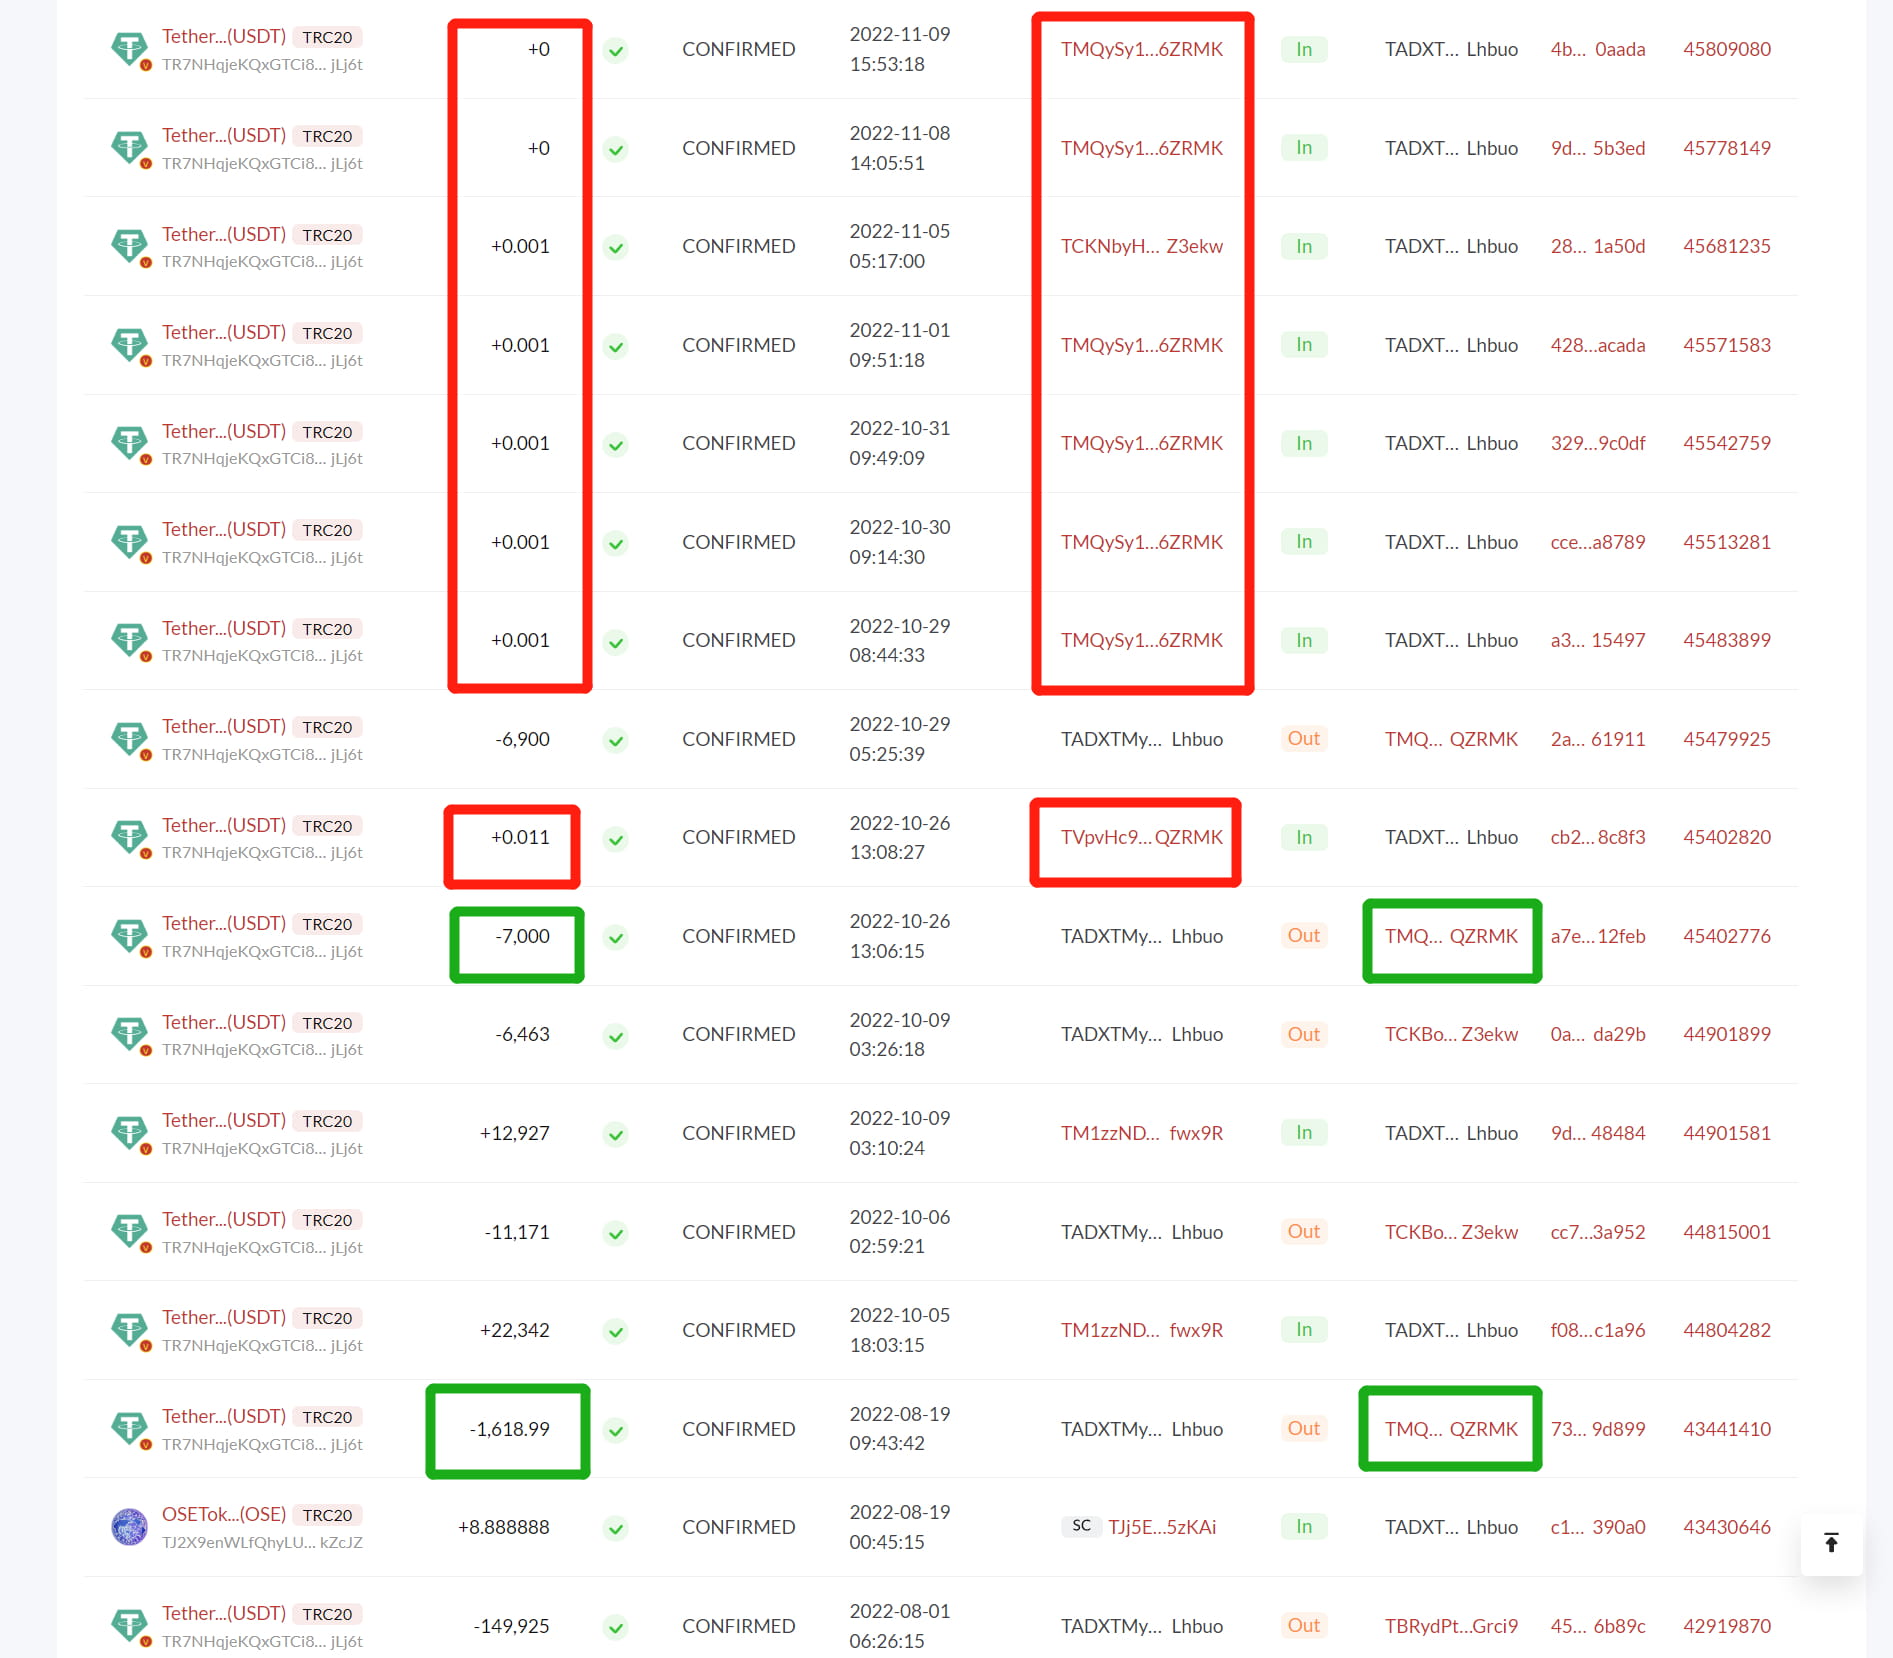This screenshot has height=1658, width=1893.
Task: Open recipient TCKBo... Z3ekw in -6,463 row
Action: (x=1451, y=1034)
